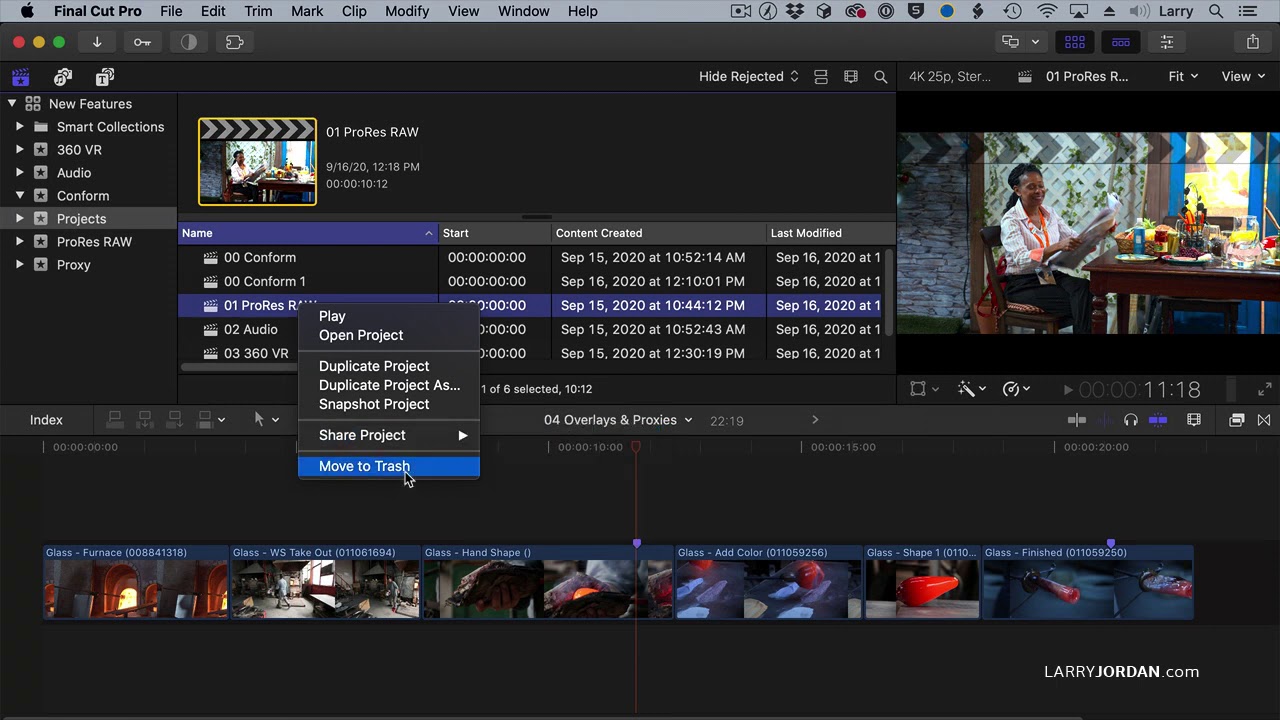This screenshot has width=1280, height=720.
Task: Open the timeline Index button
Action: (46, 420)
